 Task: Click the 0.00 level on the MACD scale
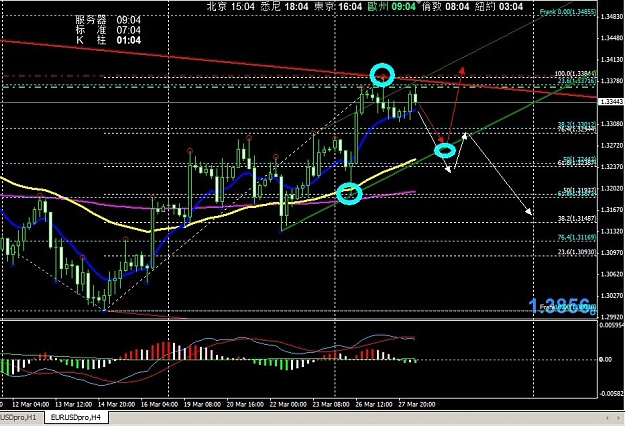click(x=606, y=359)
